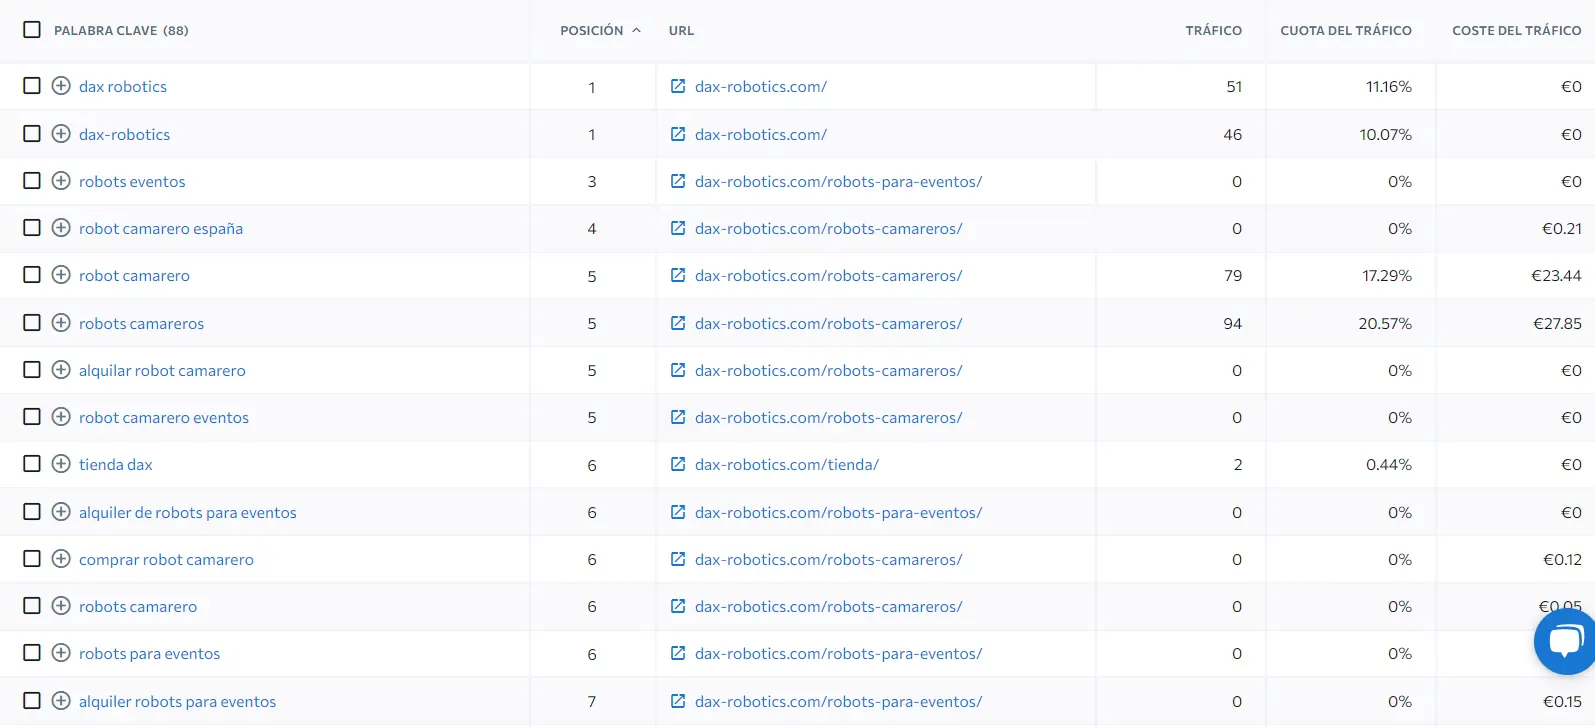The width and height of the screenshot is (1595, 728).
Task: Select checkbox for 'alquilar robot camarero'
Action: (32, 370)
